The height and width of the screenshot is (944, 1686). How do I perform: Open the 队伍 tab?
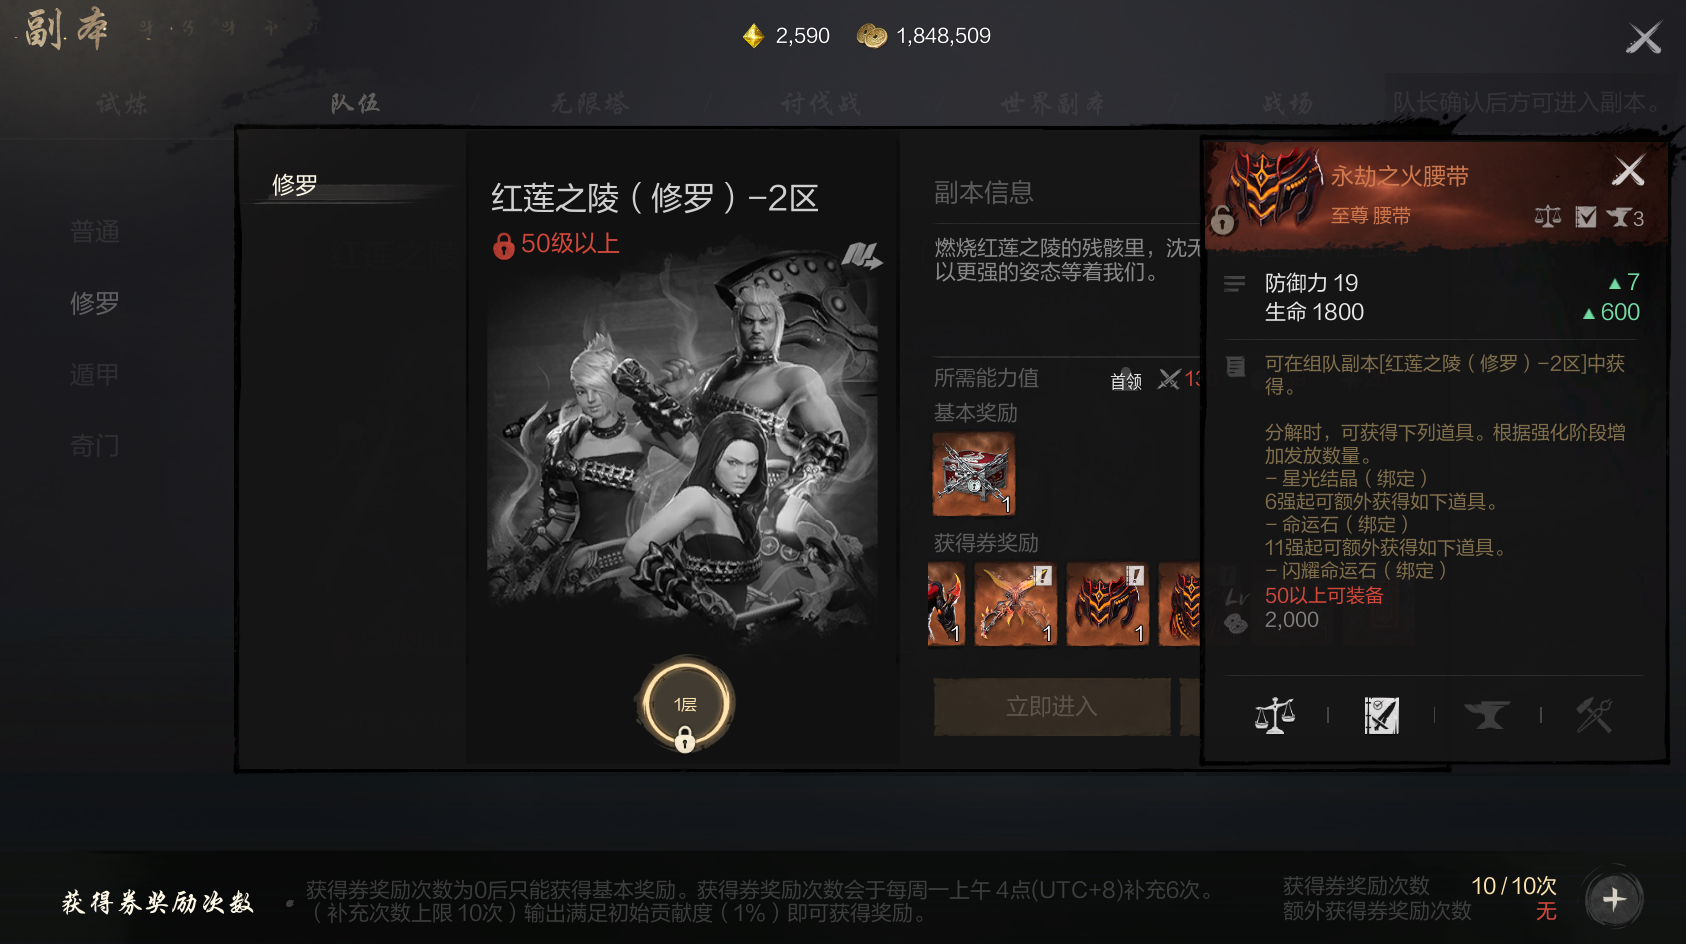click(355, 103)
